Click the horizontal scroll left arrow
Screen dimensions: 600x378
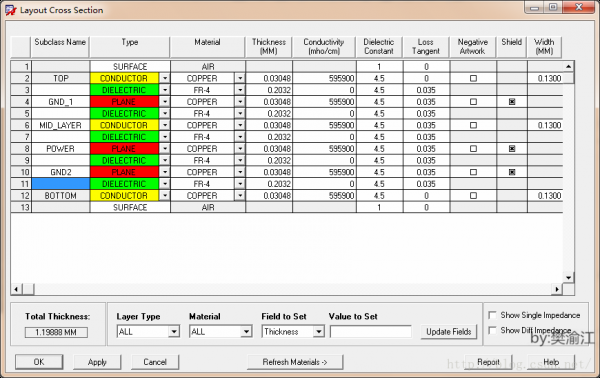click(16, 289)
